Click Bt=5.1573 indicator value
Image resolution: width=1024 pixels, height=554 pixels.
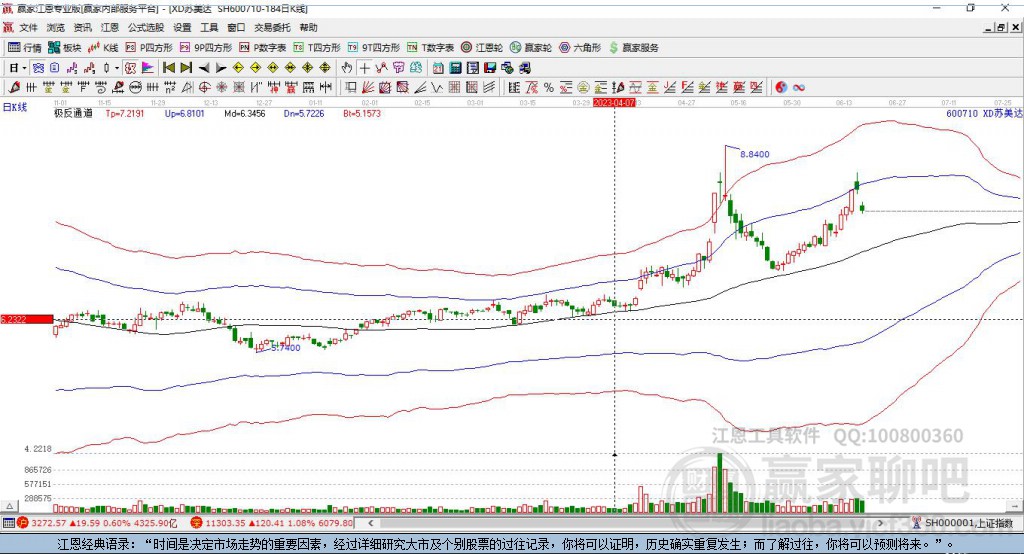(362, 113)
